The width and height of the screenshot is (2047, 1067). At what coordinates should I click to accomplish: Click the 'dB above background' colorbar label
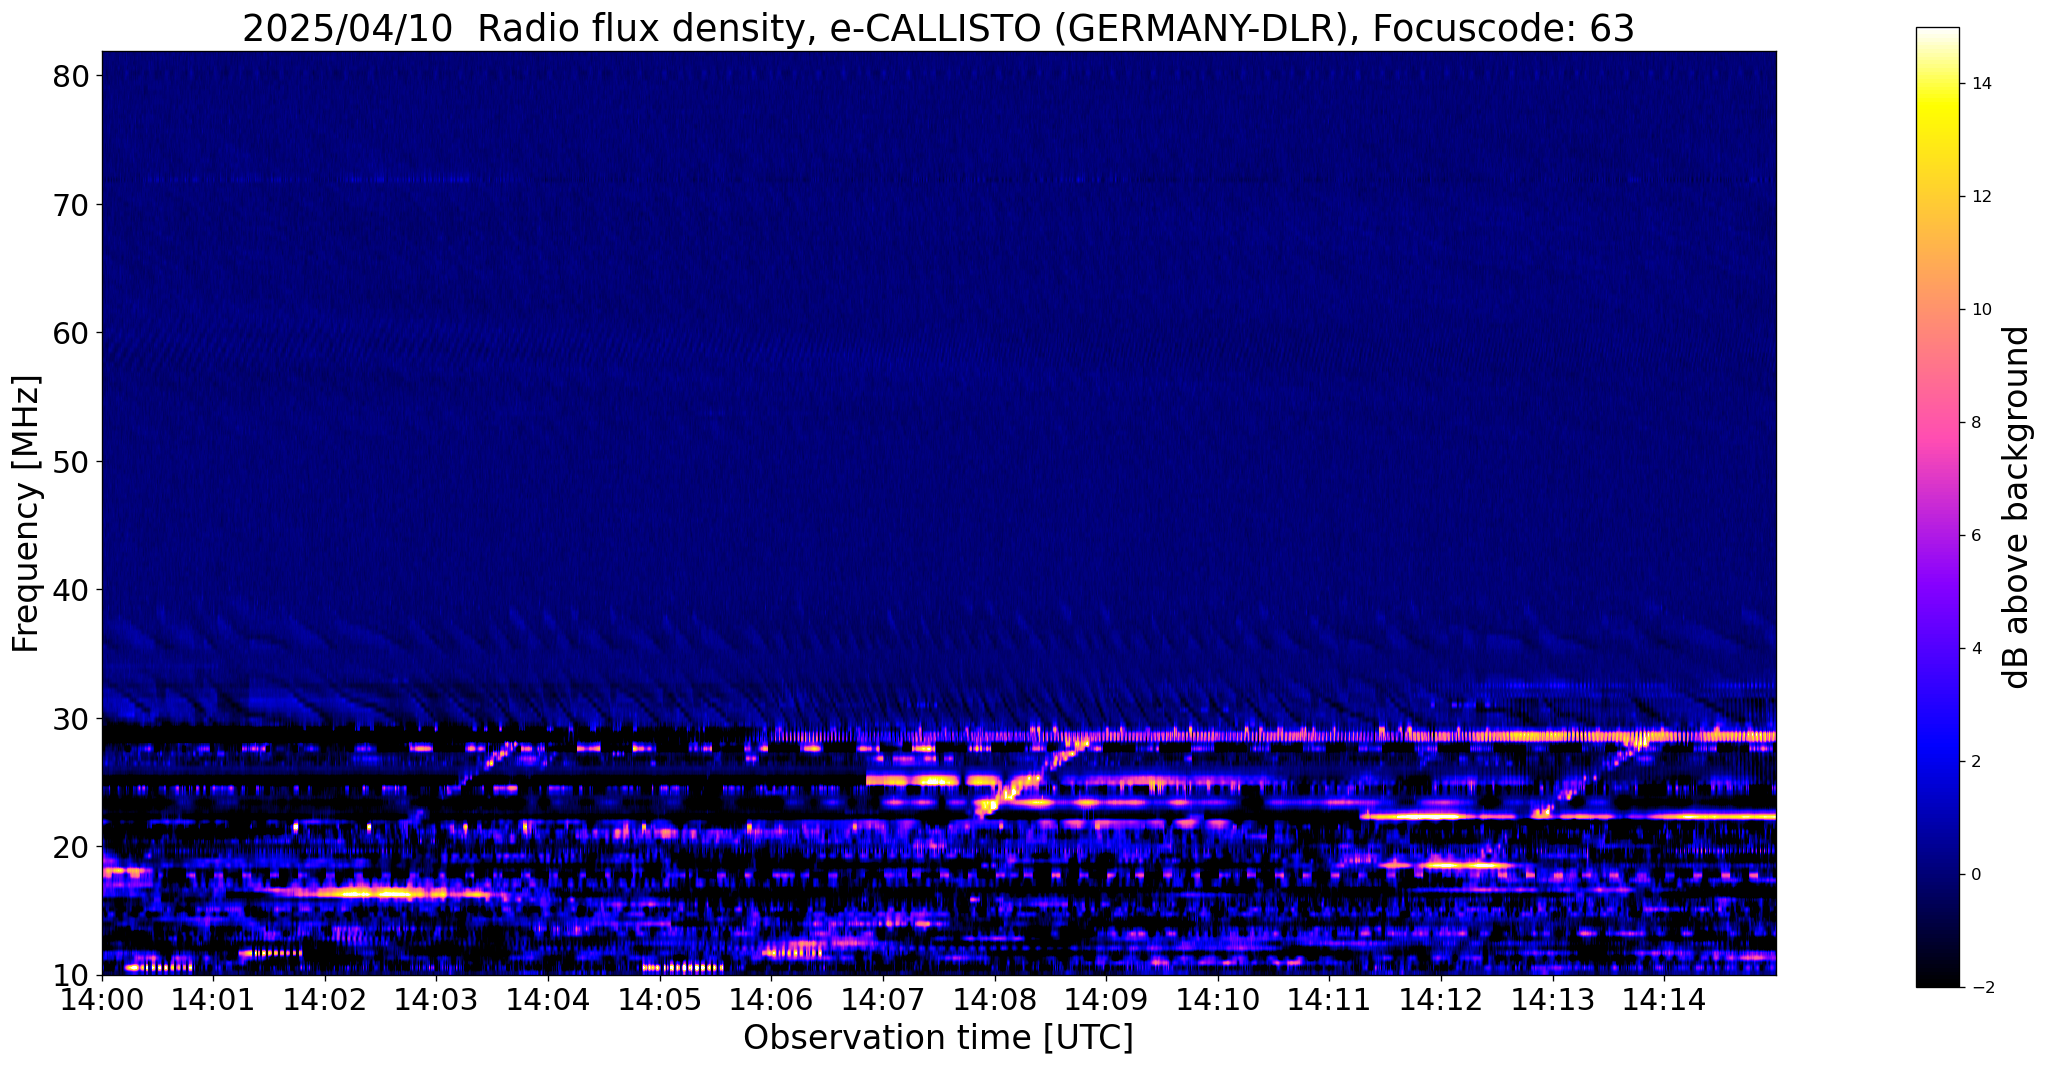click(x=2017, y=508)
